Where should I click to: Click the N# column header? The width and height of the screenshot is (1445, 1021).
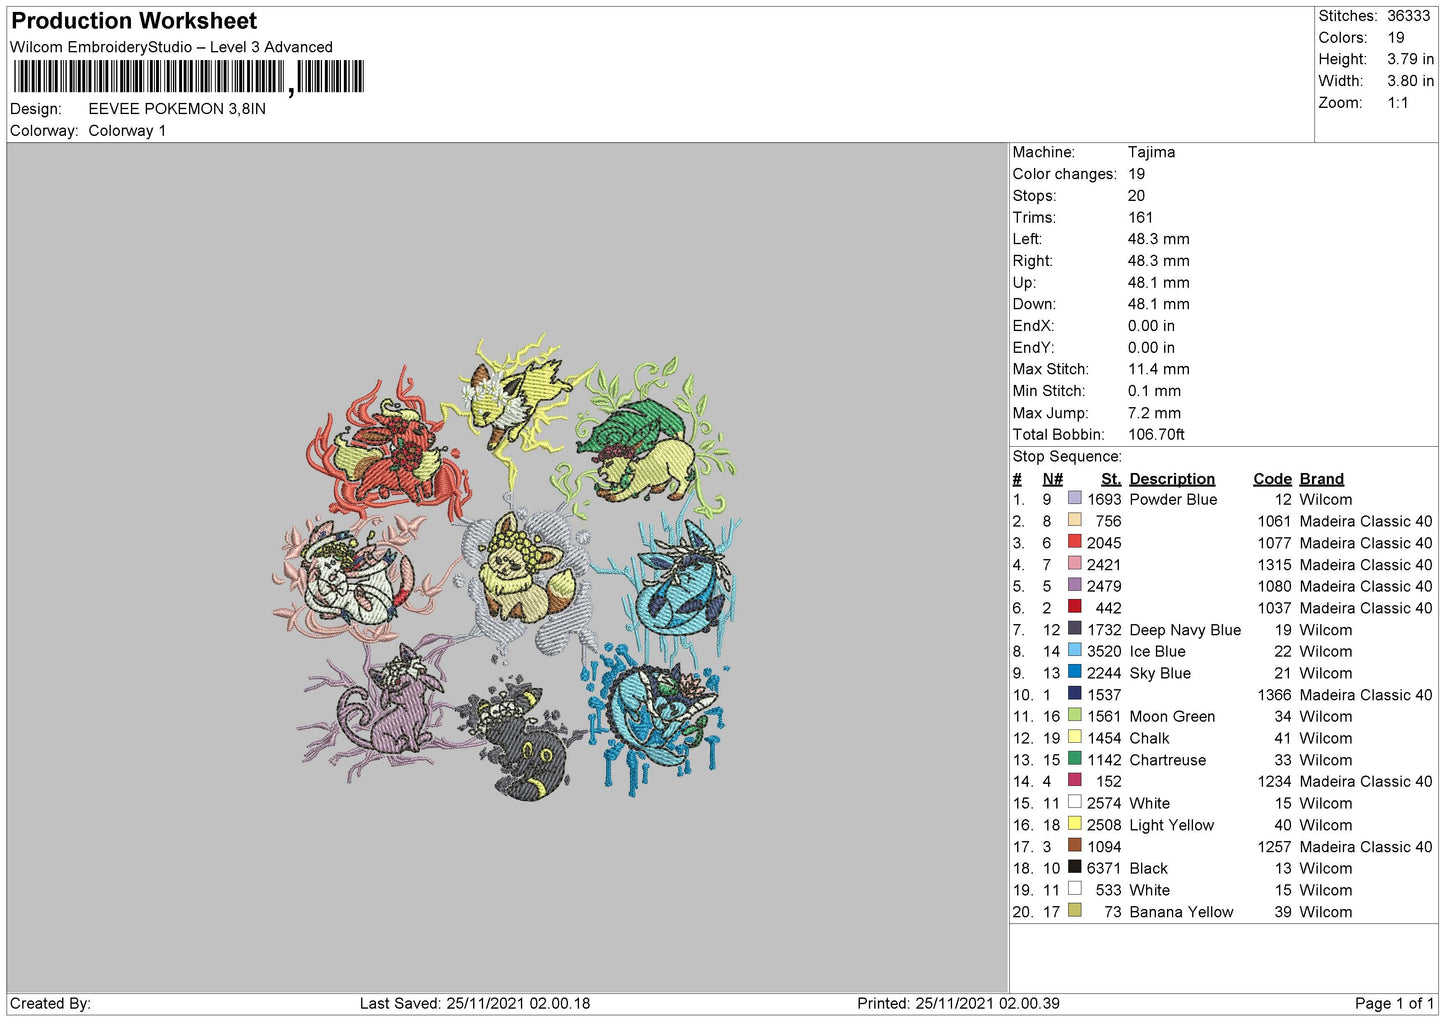1052,479
